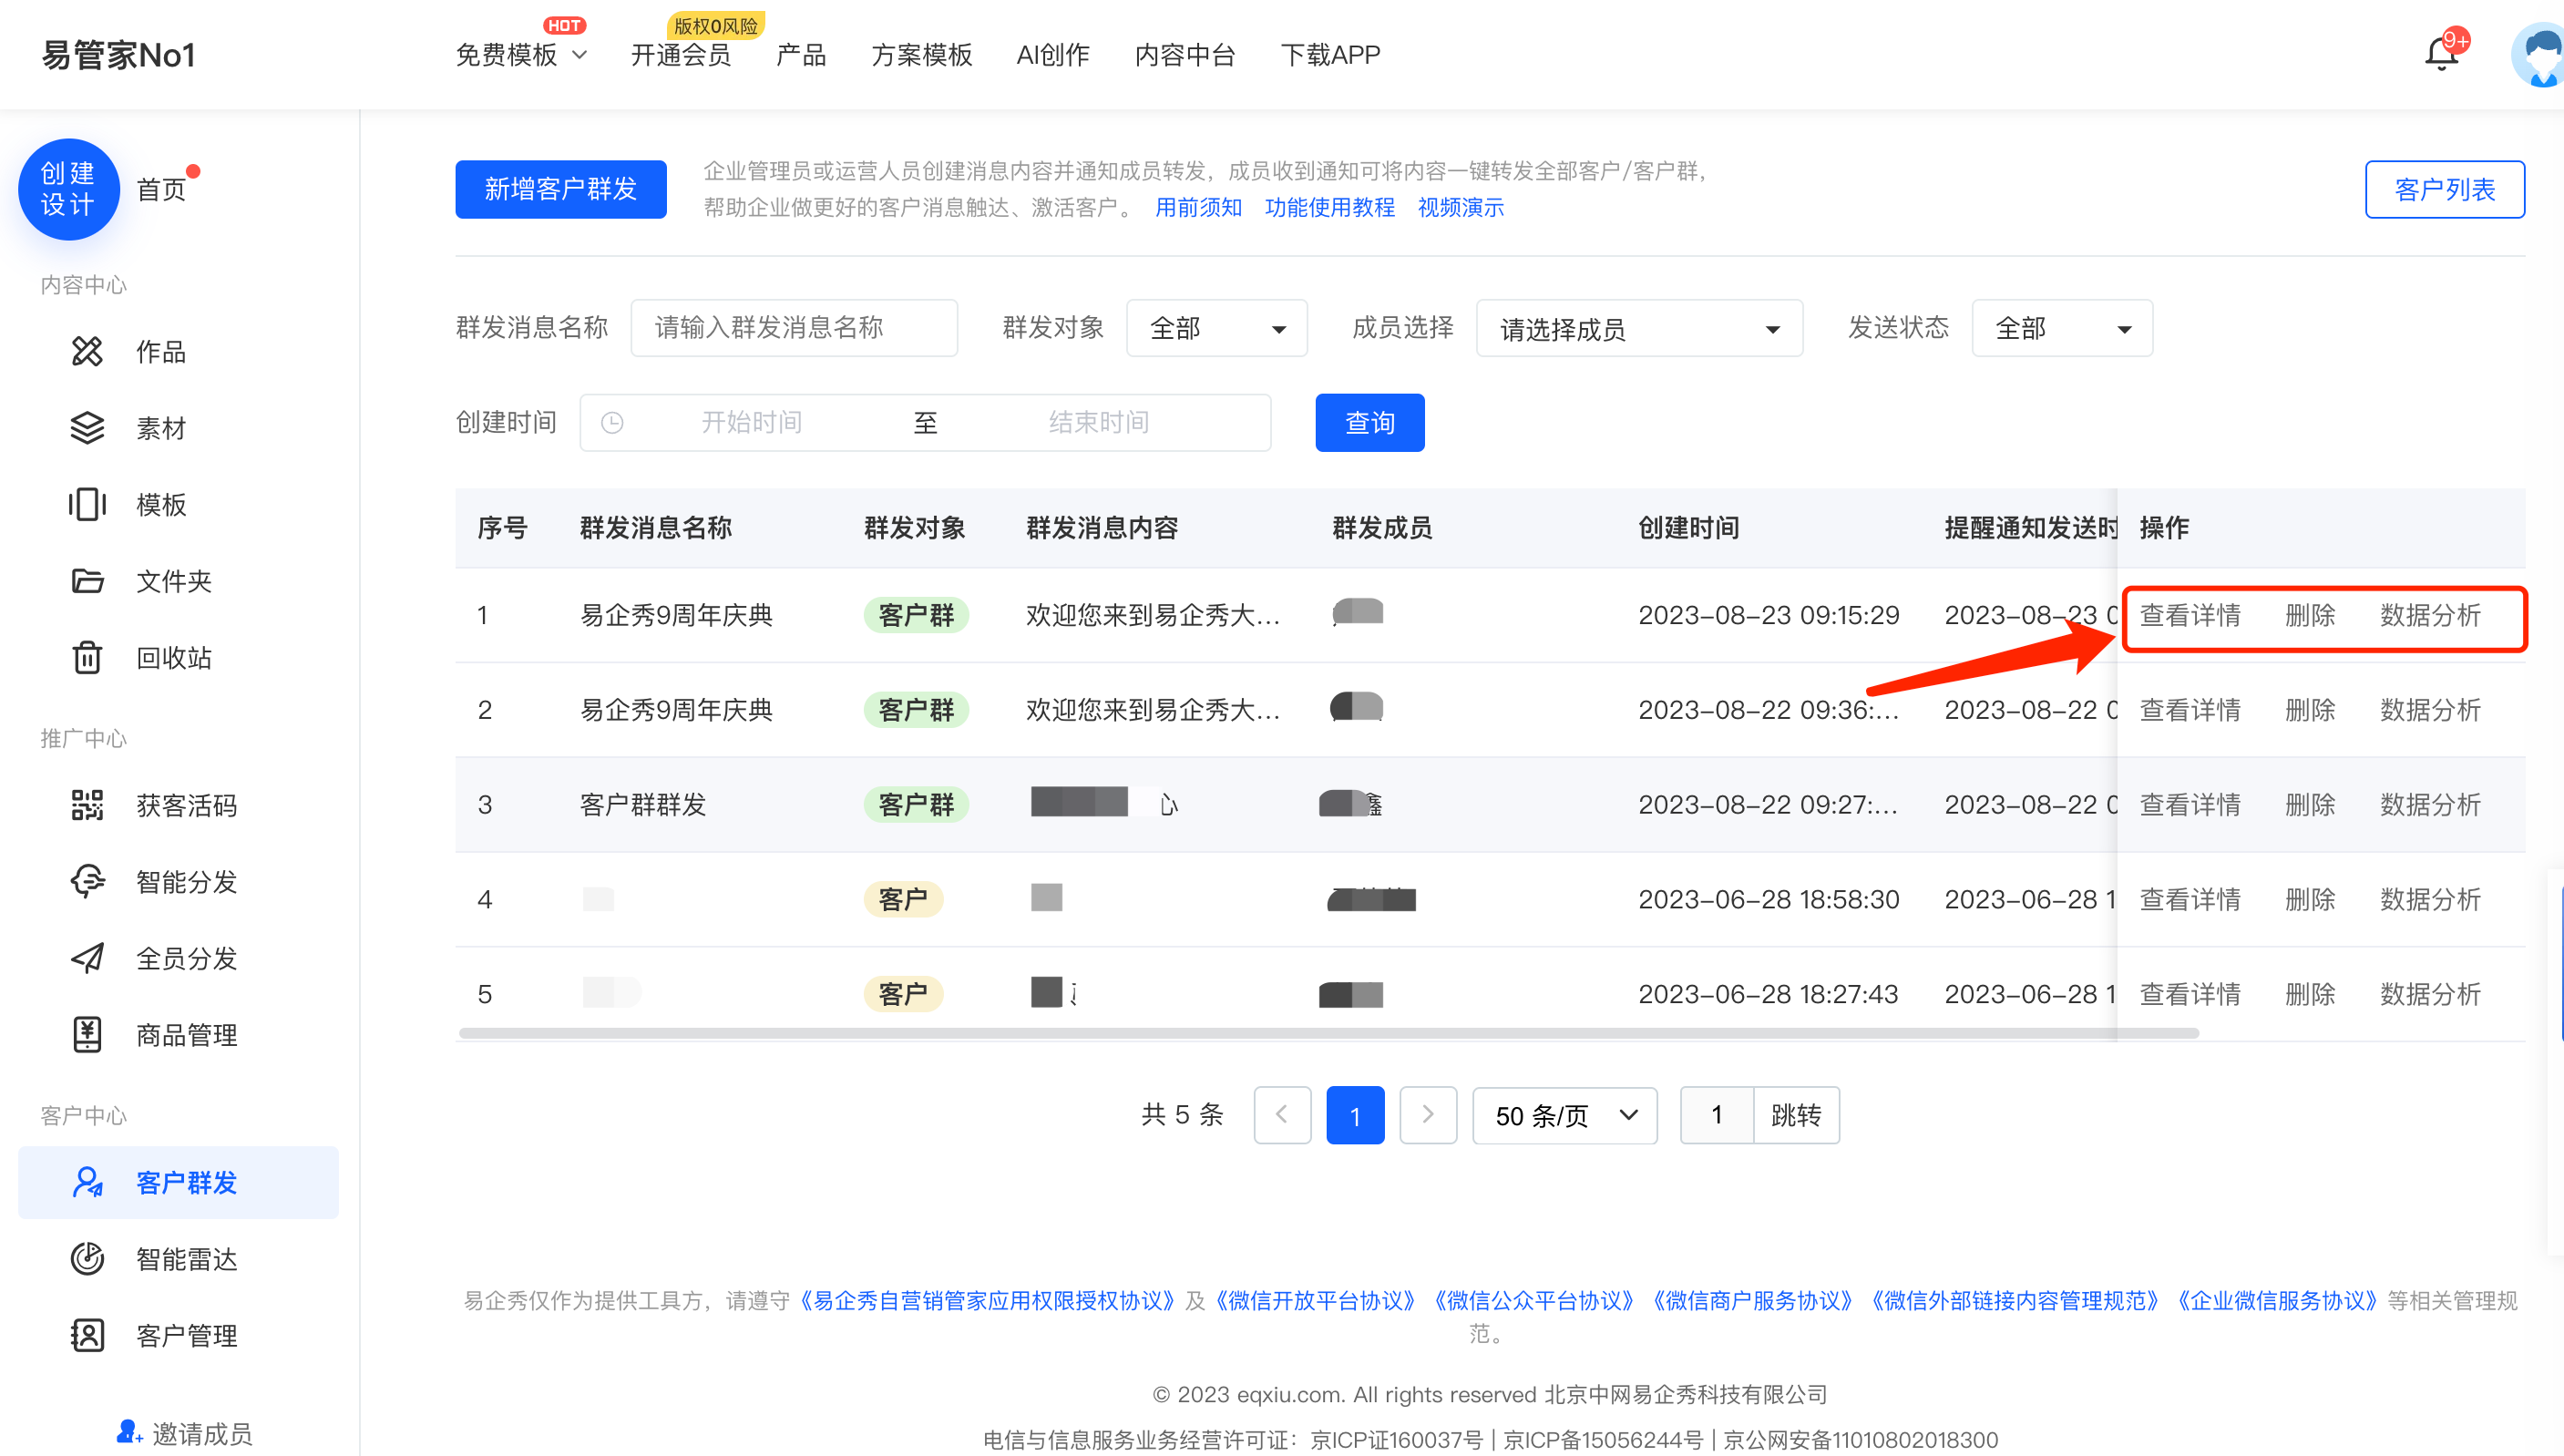
Task: Click the 获客活码 QR code icon
Action: point(87,805)
